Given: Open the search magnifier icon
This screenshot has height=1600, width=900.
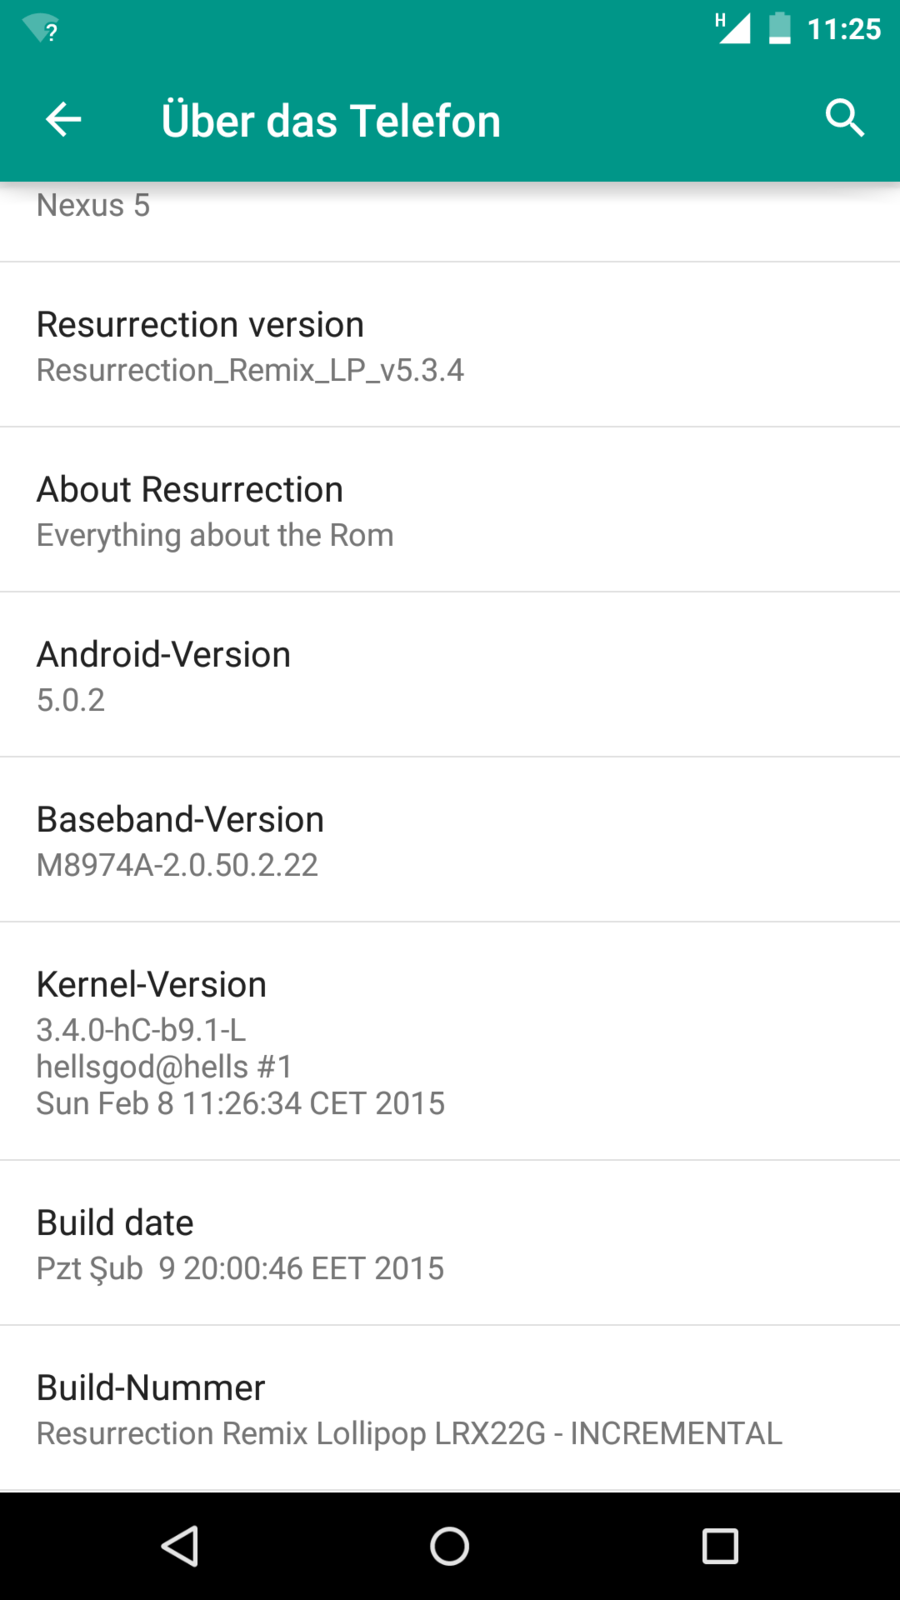Looking at the screenshot, I should point(844,118).
